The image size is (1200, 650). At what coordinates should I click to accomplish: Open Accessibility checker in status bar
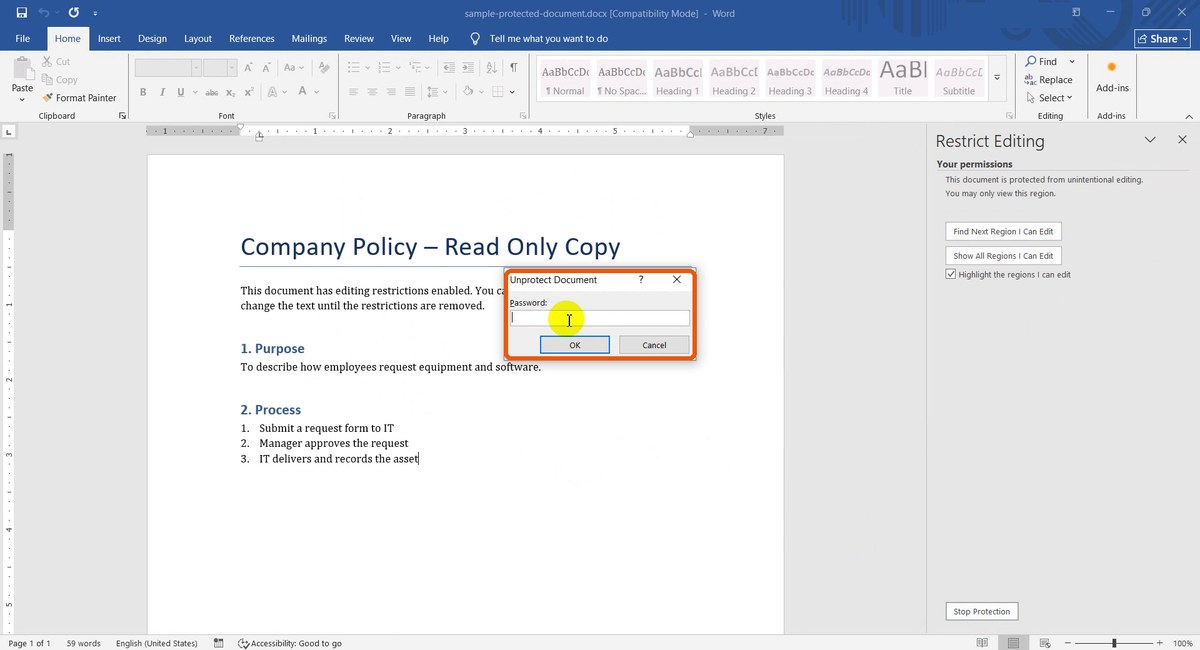click(290, 643)
